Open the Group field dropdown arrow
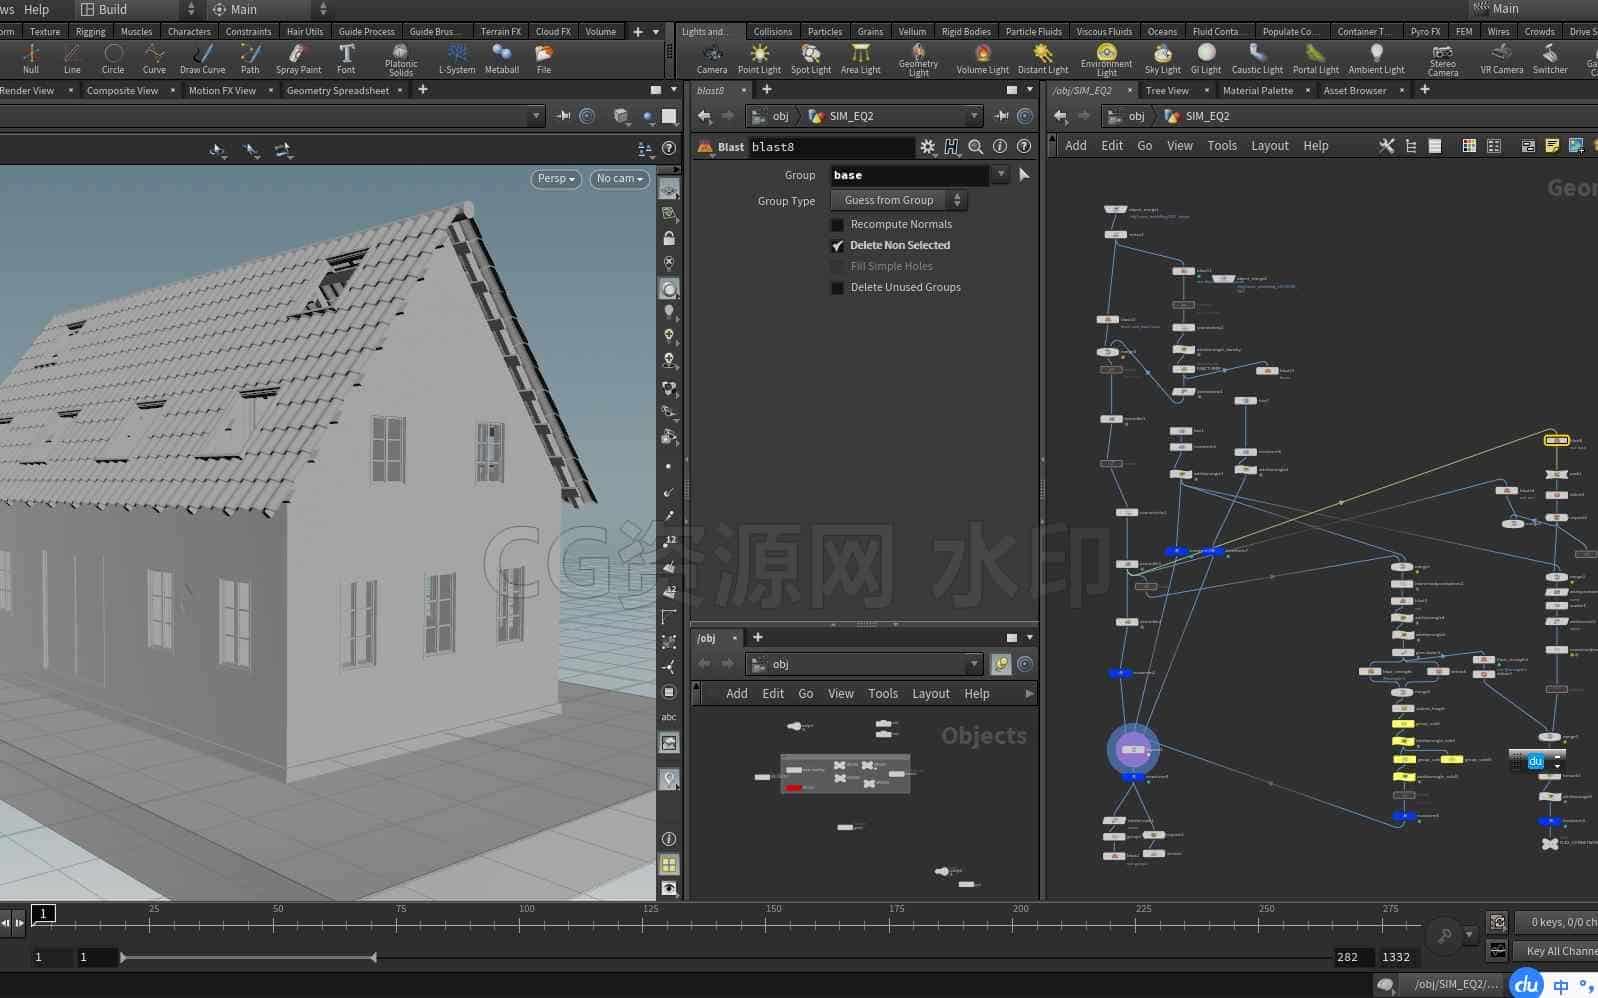 [x=1001, y=175]
